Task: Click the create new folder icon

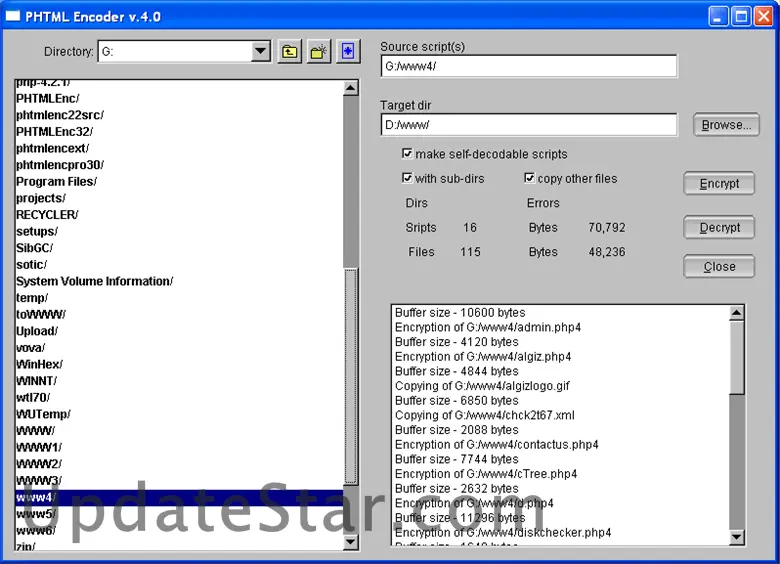Action: 319,52
